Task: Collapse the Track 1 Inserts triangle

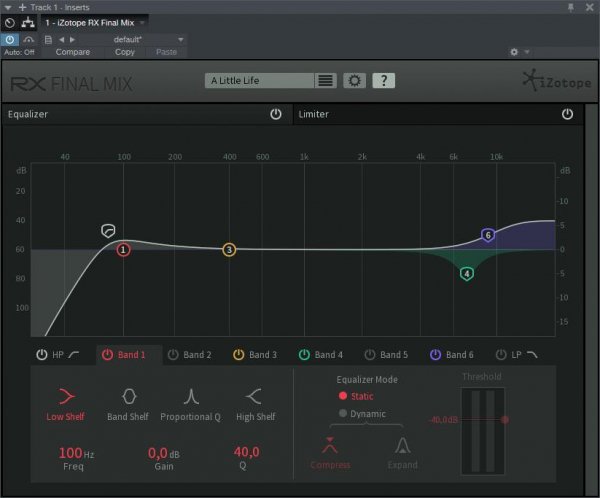Action: coord(8,7)
